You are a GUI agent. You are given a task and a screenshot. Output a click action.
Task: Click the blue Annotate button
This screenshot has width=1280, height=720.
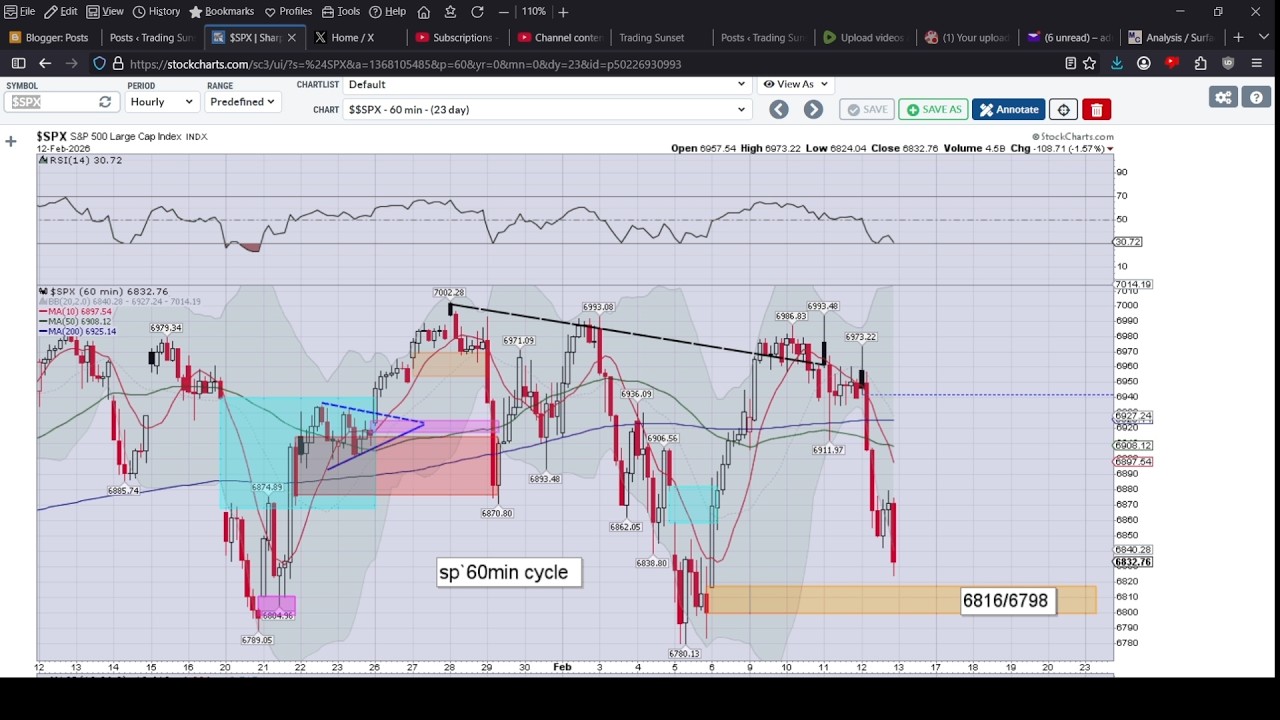(x=1009, y=110)
